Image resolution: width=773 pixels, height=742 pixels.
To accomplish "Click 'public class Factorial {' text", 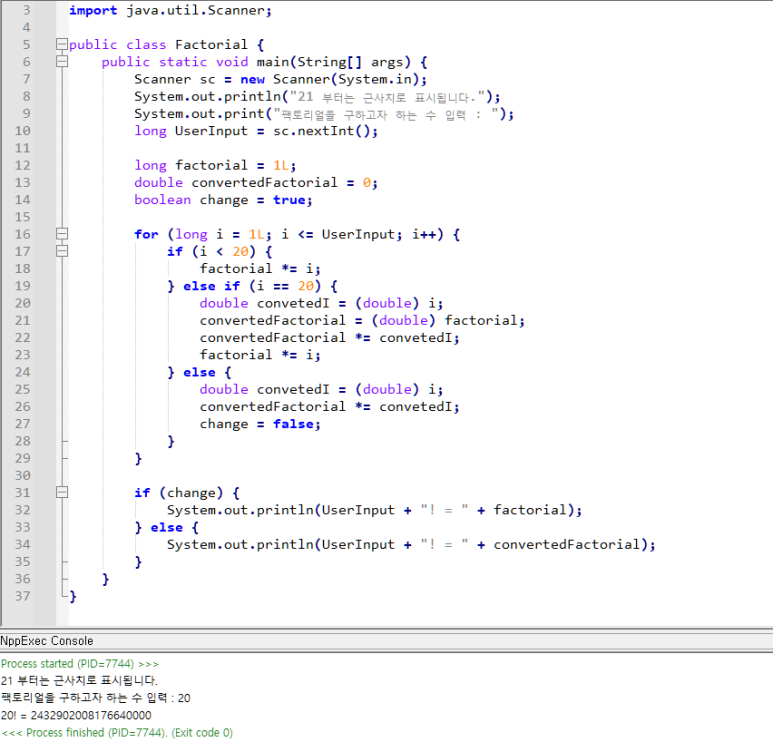I will [167, 45].
